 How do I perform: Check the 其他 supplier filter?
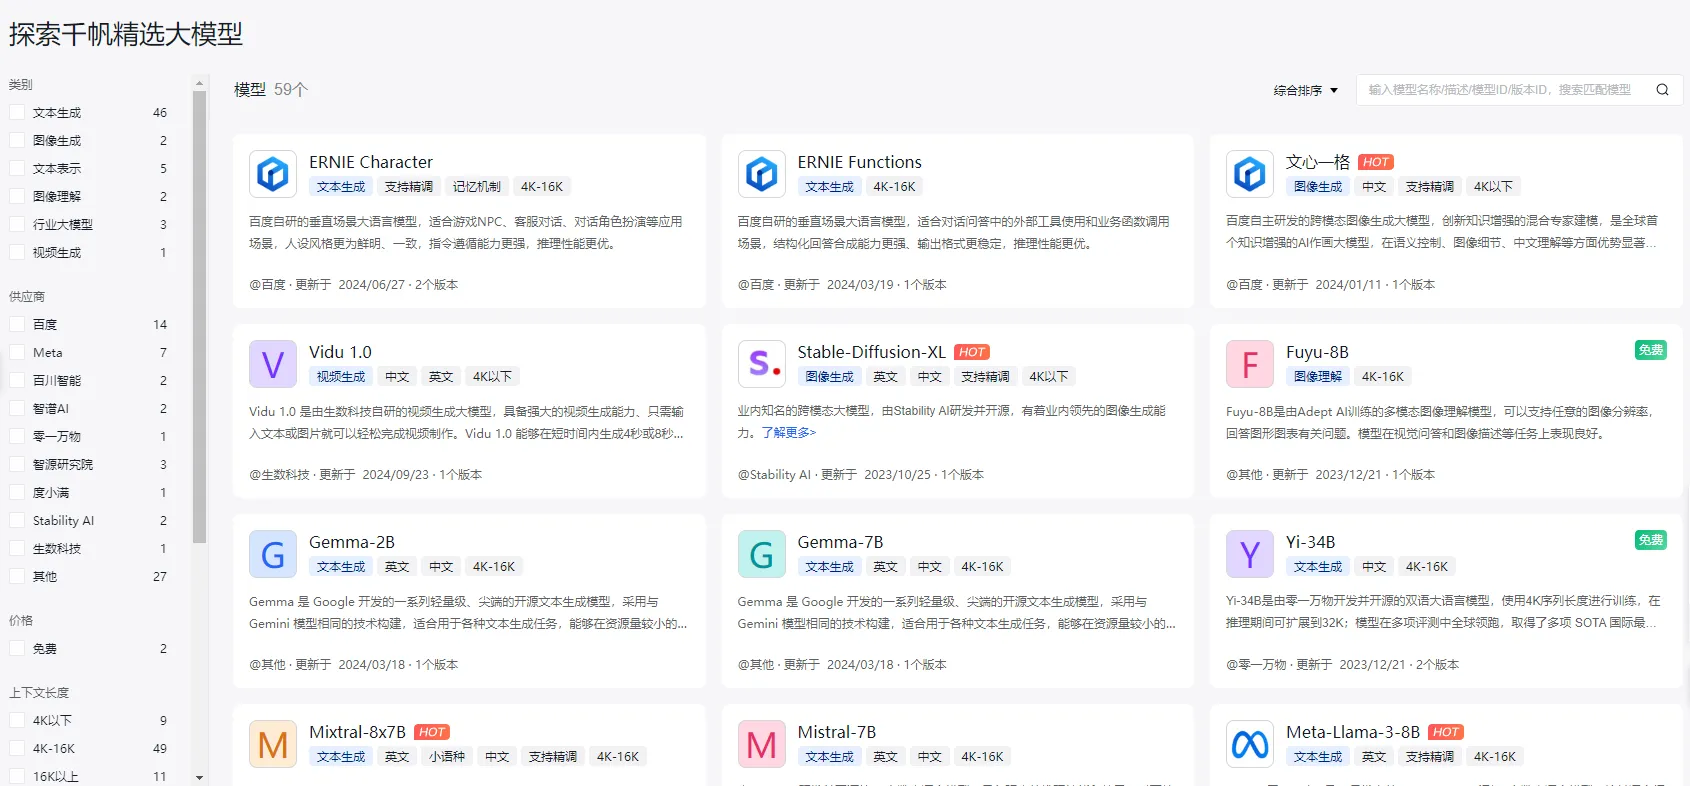pos(17,577)
